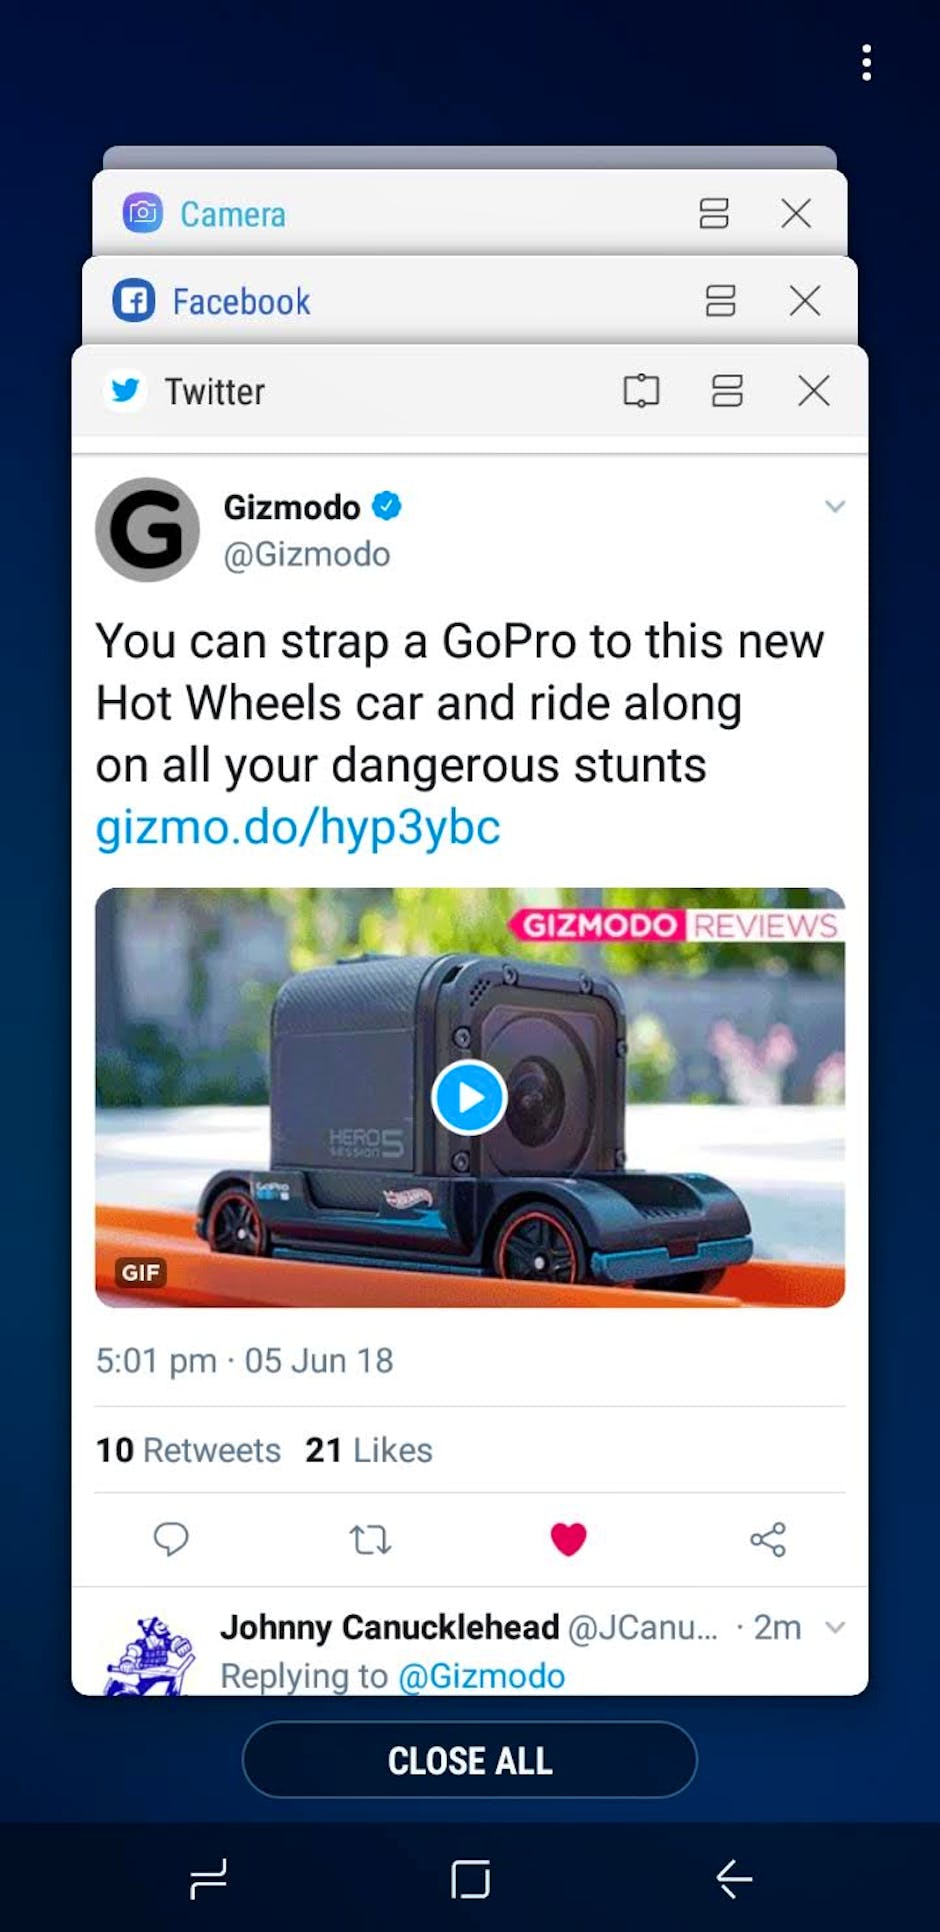This screenshot has height=1932, width=940.
Task: Play the GoPro Hot Wheels GIF
Action: point(469,1097)
